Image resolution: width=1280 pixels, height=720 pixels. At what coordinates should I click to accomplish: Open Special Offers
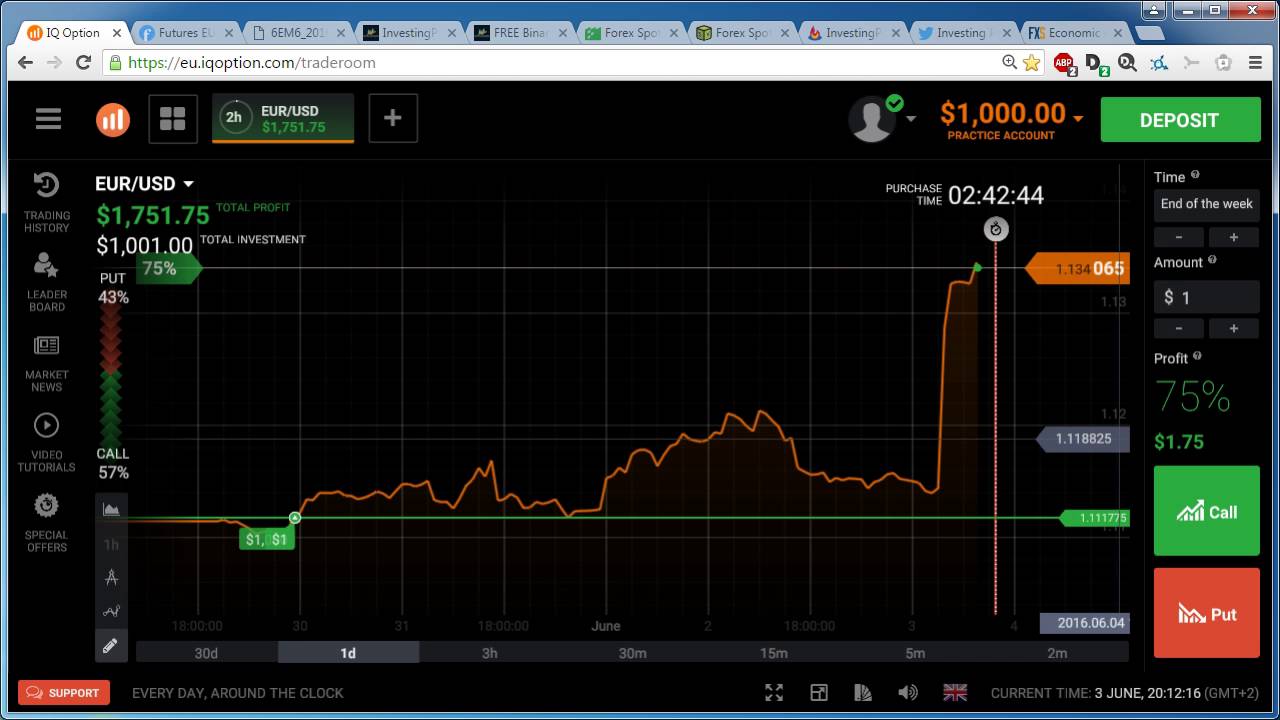(47, 522)
